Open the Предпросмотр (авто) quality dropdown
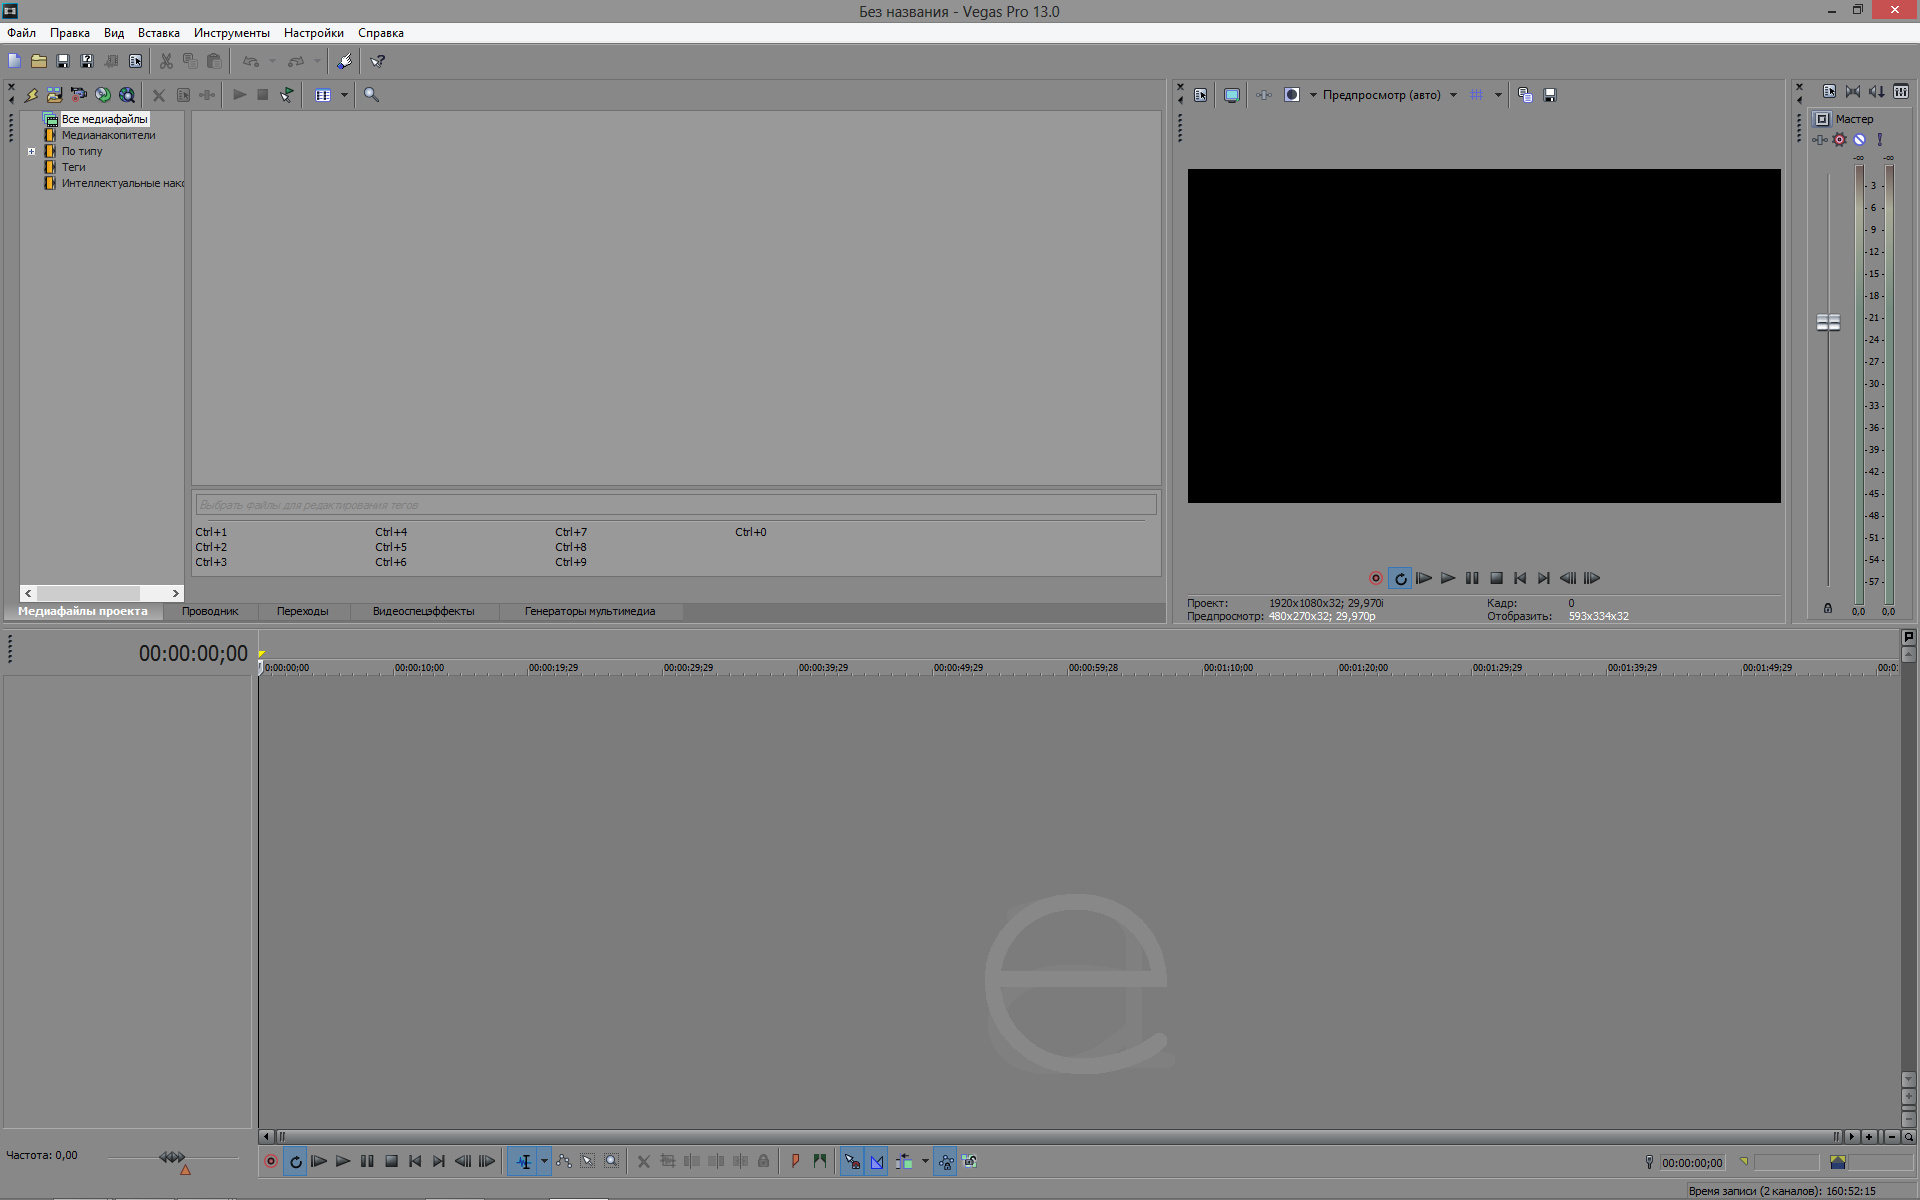 coord(1453,95)
